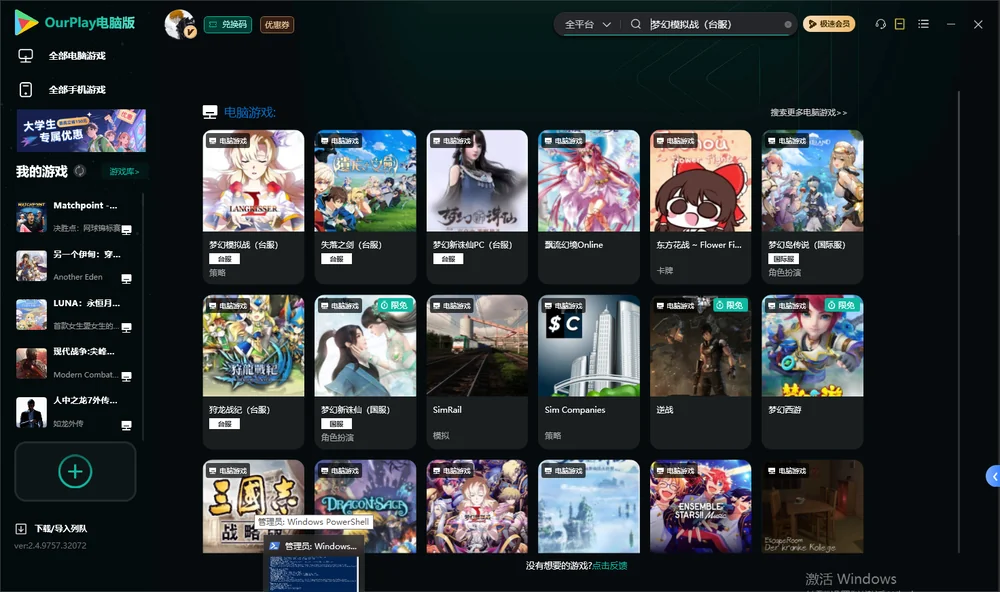Open the 优惠券 coupon button

277,24
